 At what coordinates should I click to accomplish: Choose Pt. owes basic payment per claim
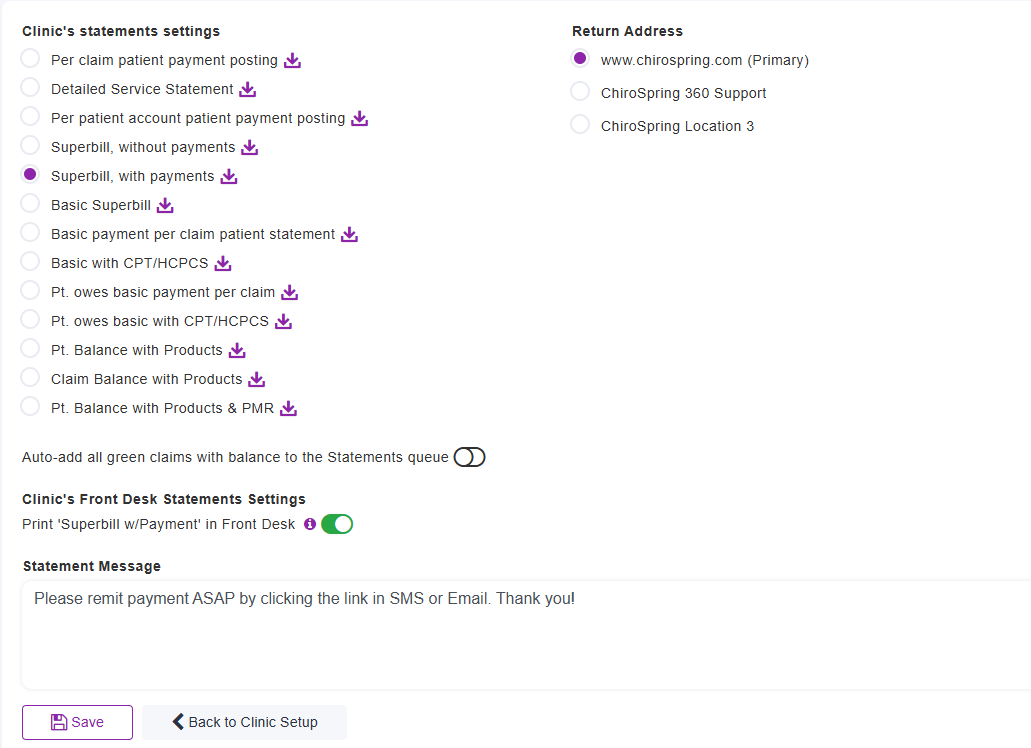pyautogui.click(x=31, y=291)
